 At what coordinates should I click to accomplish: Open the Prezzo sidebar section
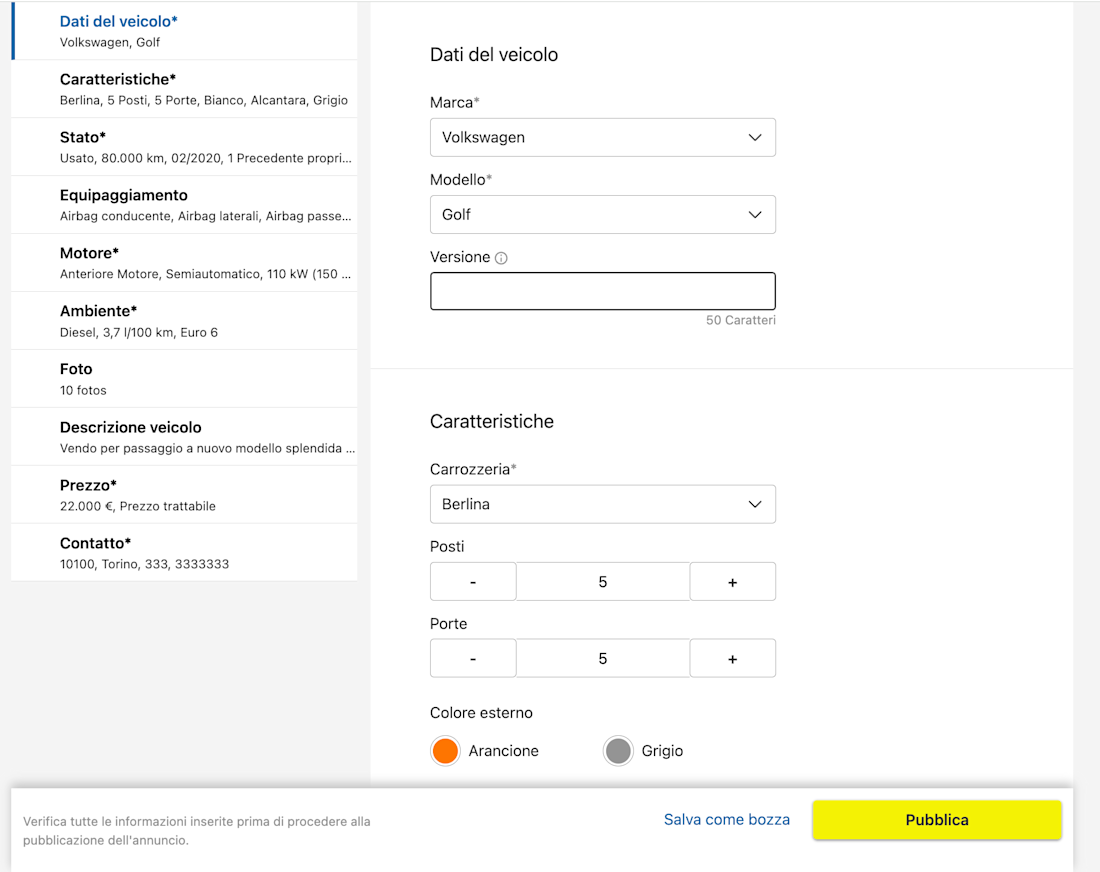coord(184,495)
